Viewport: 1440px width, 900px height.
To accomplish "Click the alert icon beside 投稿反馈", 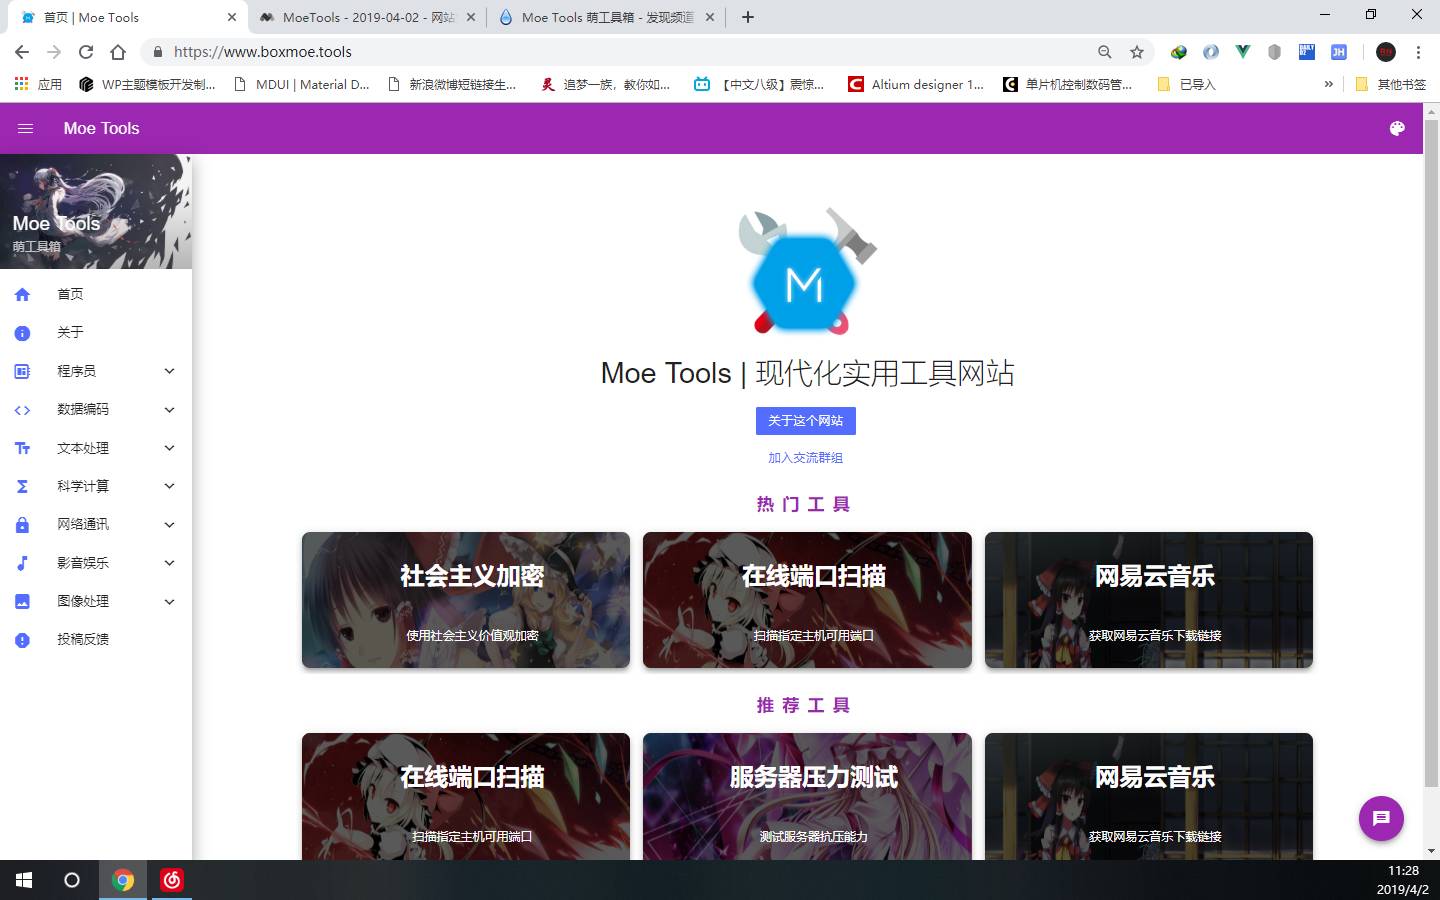I will coord(22,640).
